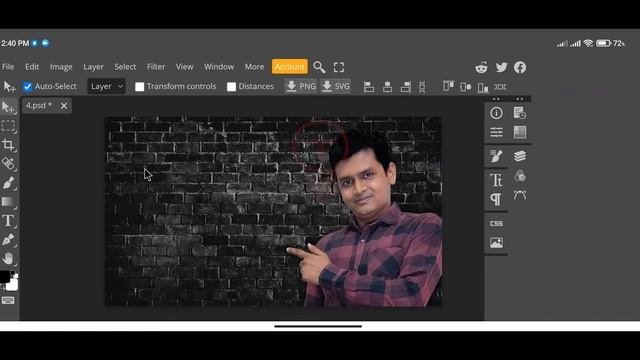Open the Select menu
640x360 pixels.
(125, 67)
